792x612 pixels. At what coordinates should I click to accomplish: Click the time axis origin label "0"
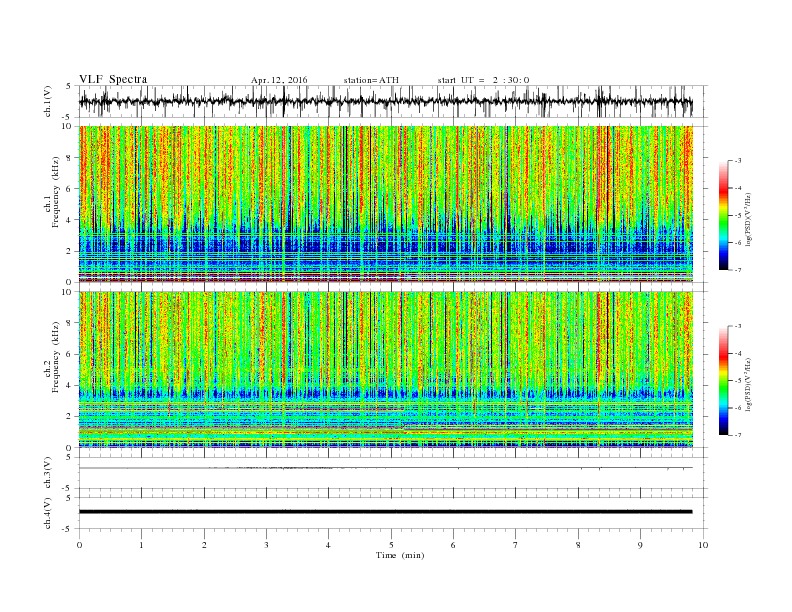coord(79,545)
